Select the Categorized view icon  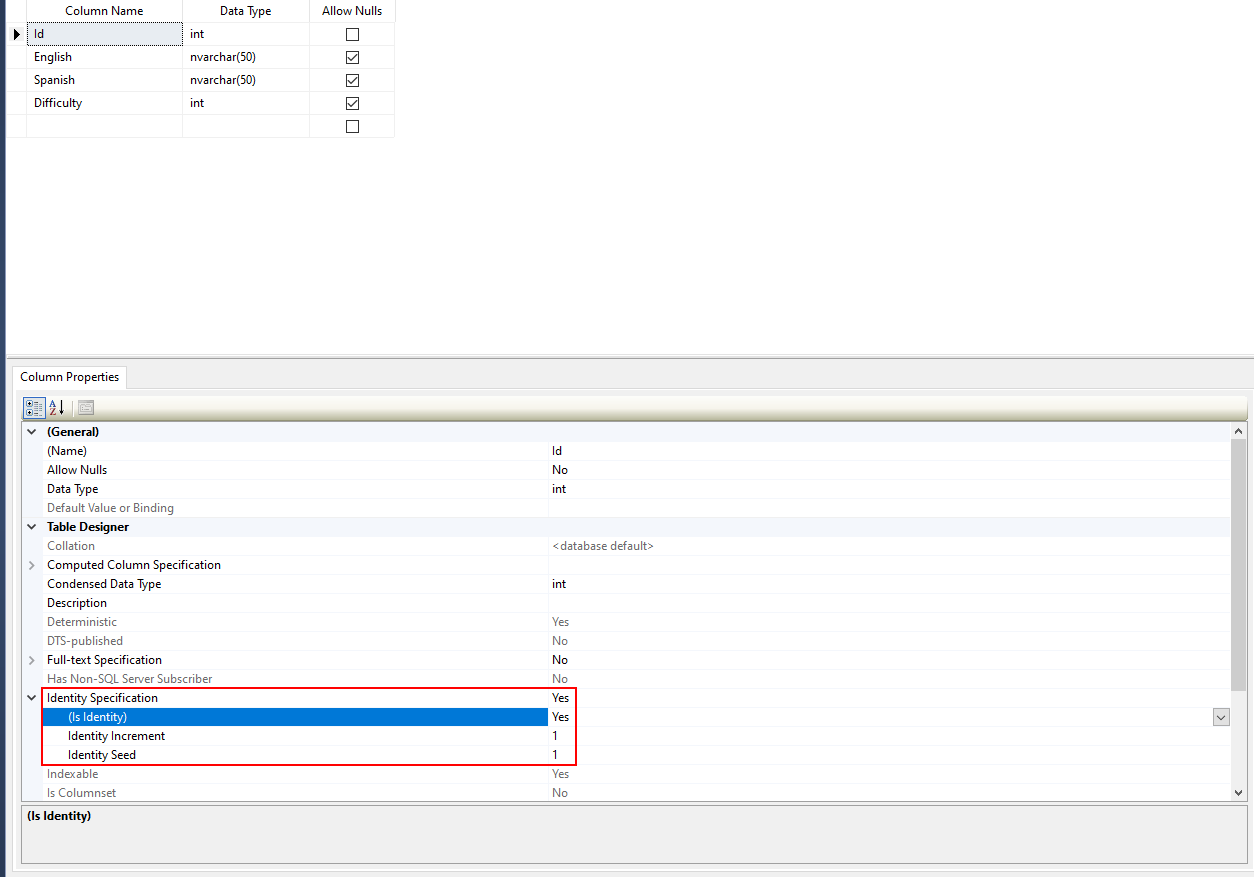pyautogui.click(x=32, y=407)
